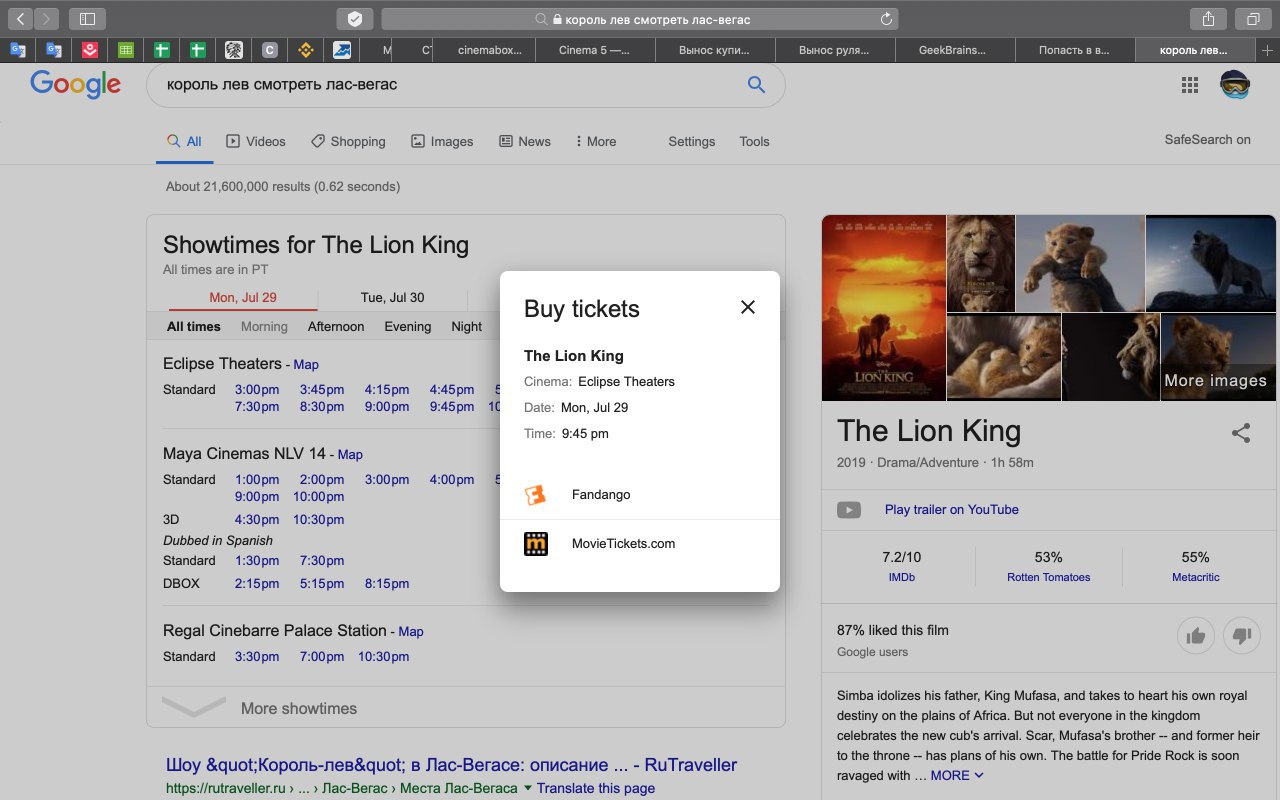Pick the Regal 7:00pm showtime
1280x800 pixels.
tap(322, 657)
